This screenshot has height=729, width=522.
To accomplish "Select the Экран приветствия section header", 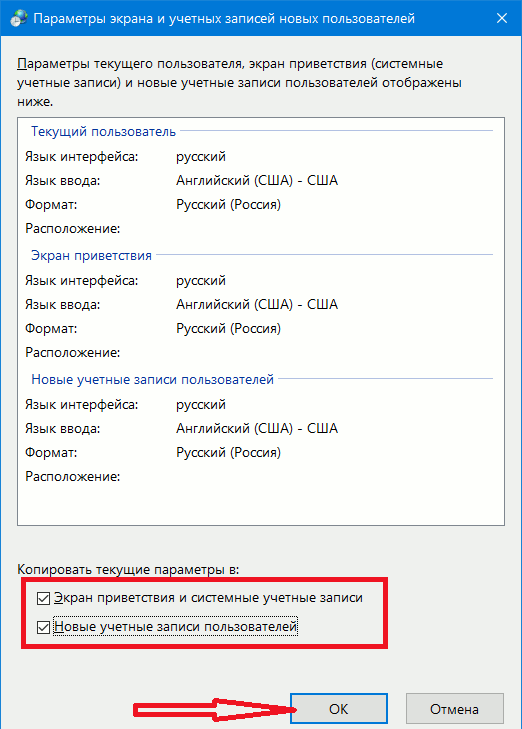I will click(x=91, y=255).
